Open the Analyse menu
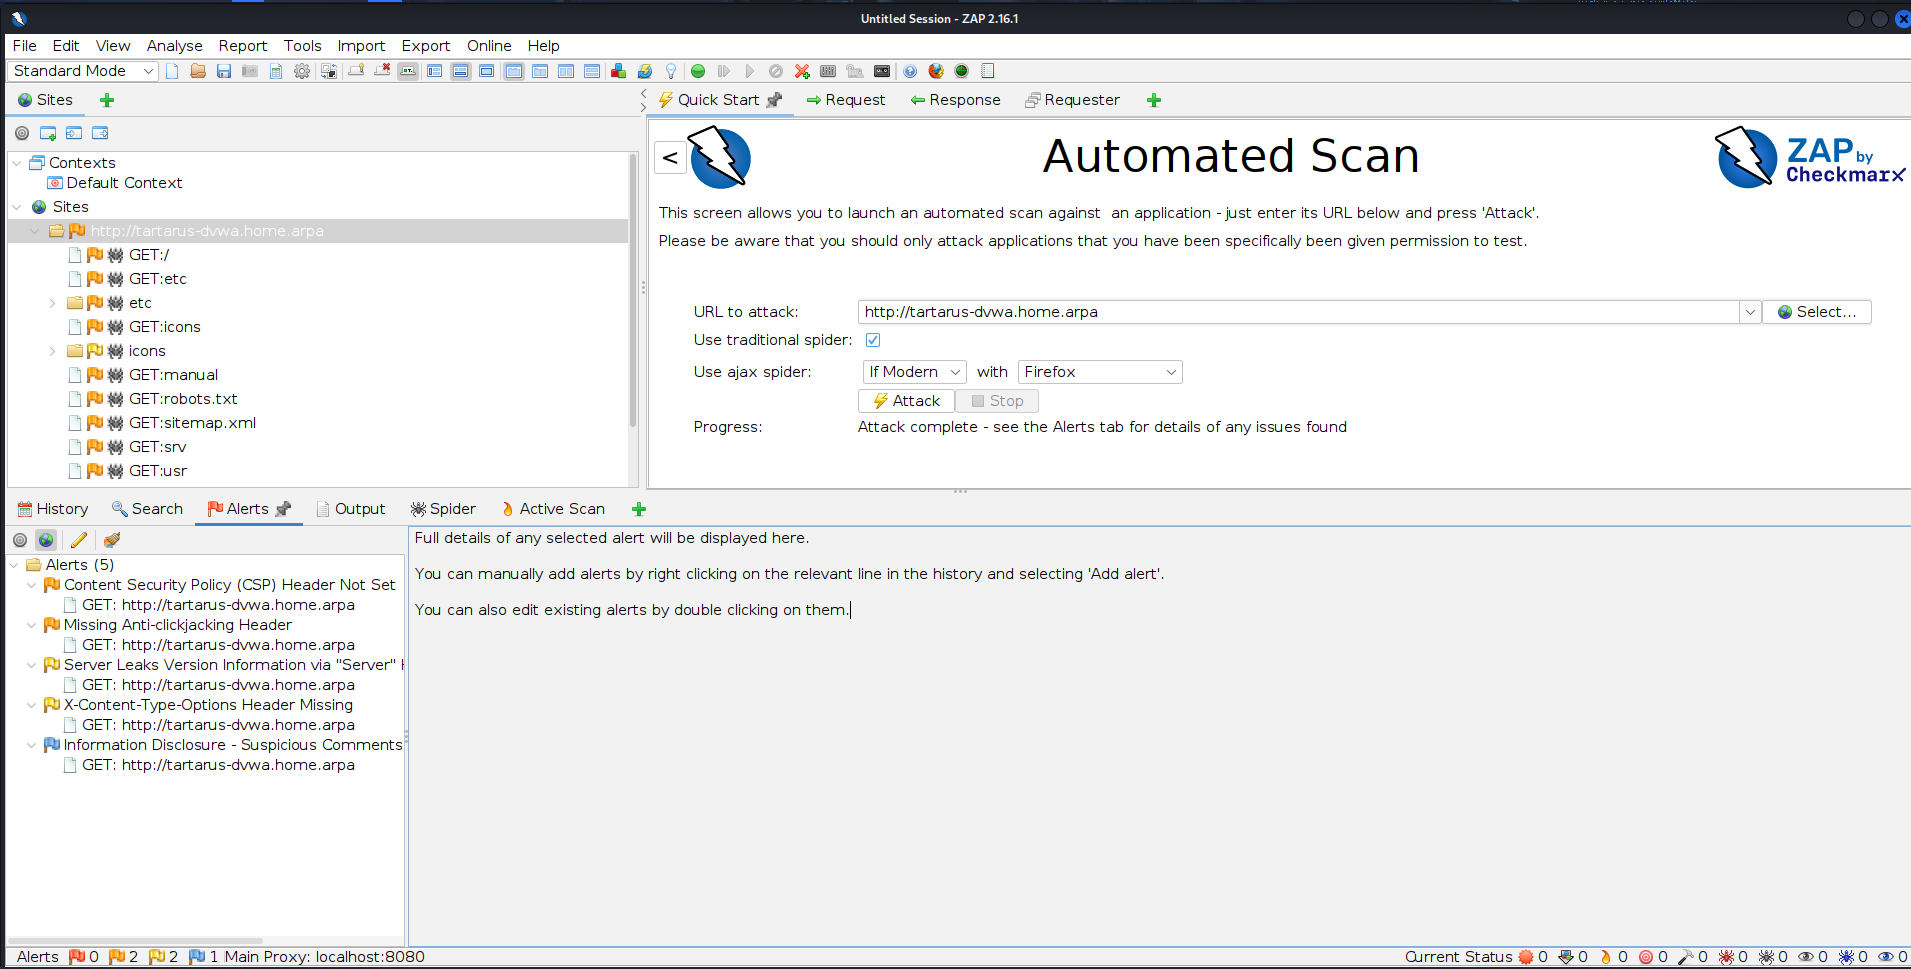 click(174, 46)
